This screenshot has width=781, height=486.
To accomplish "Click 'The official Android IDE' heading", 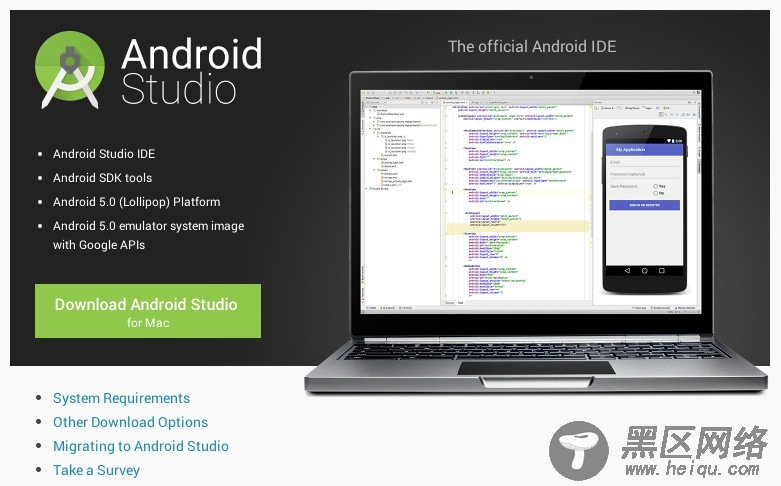I will tap(532, 47).
